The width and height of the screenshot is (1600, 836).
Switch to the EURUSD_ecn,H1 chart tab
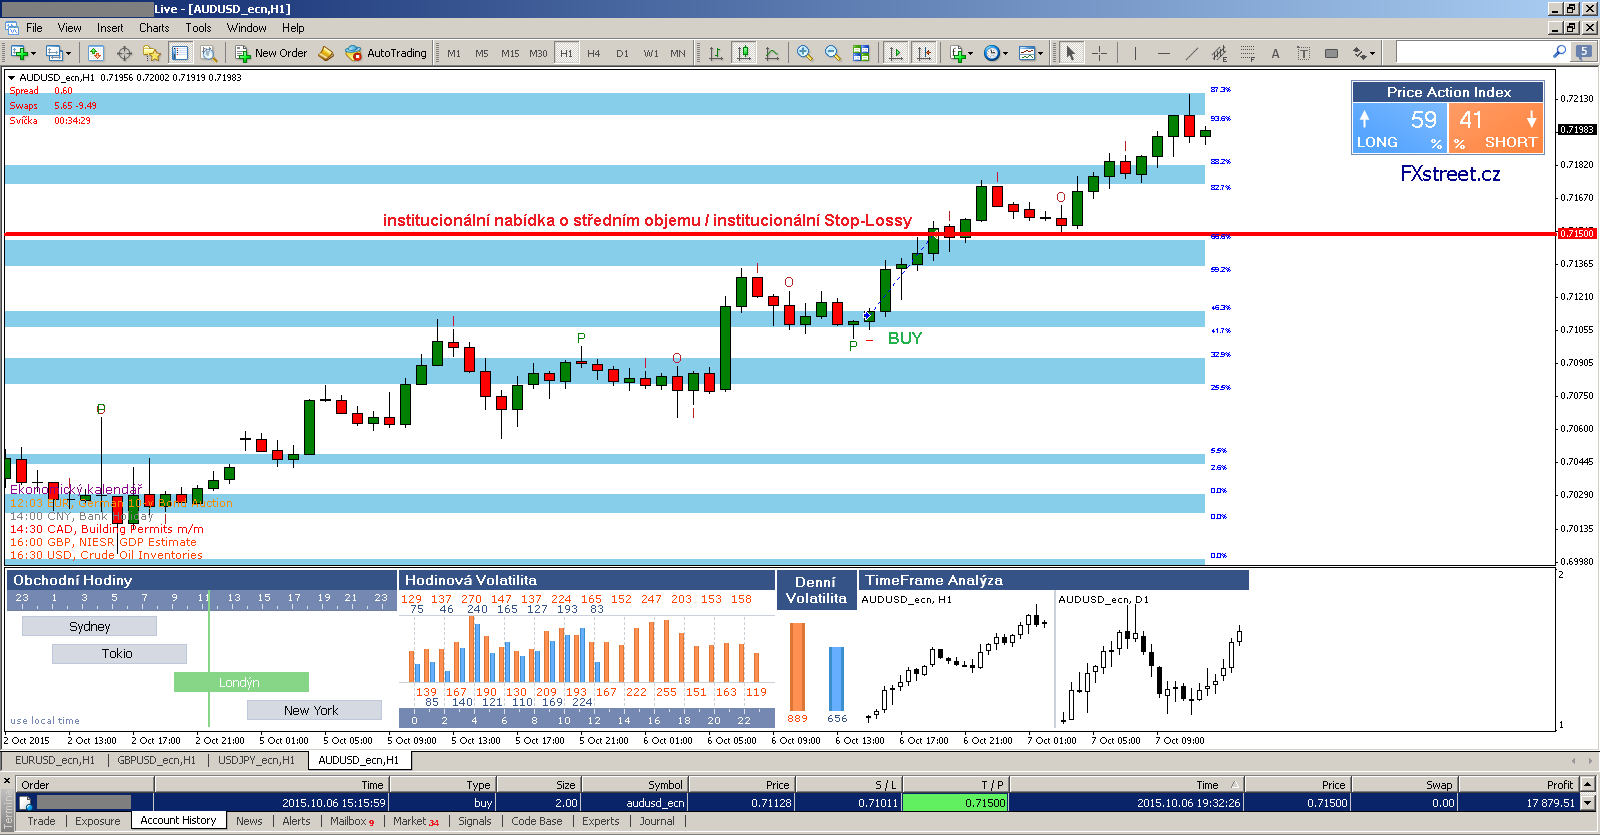55,760
